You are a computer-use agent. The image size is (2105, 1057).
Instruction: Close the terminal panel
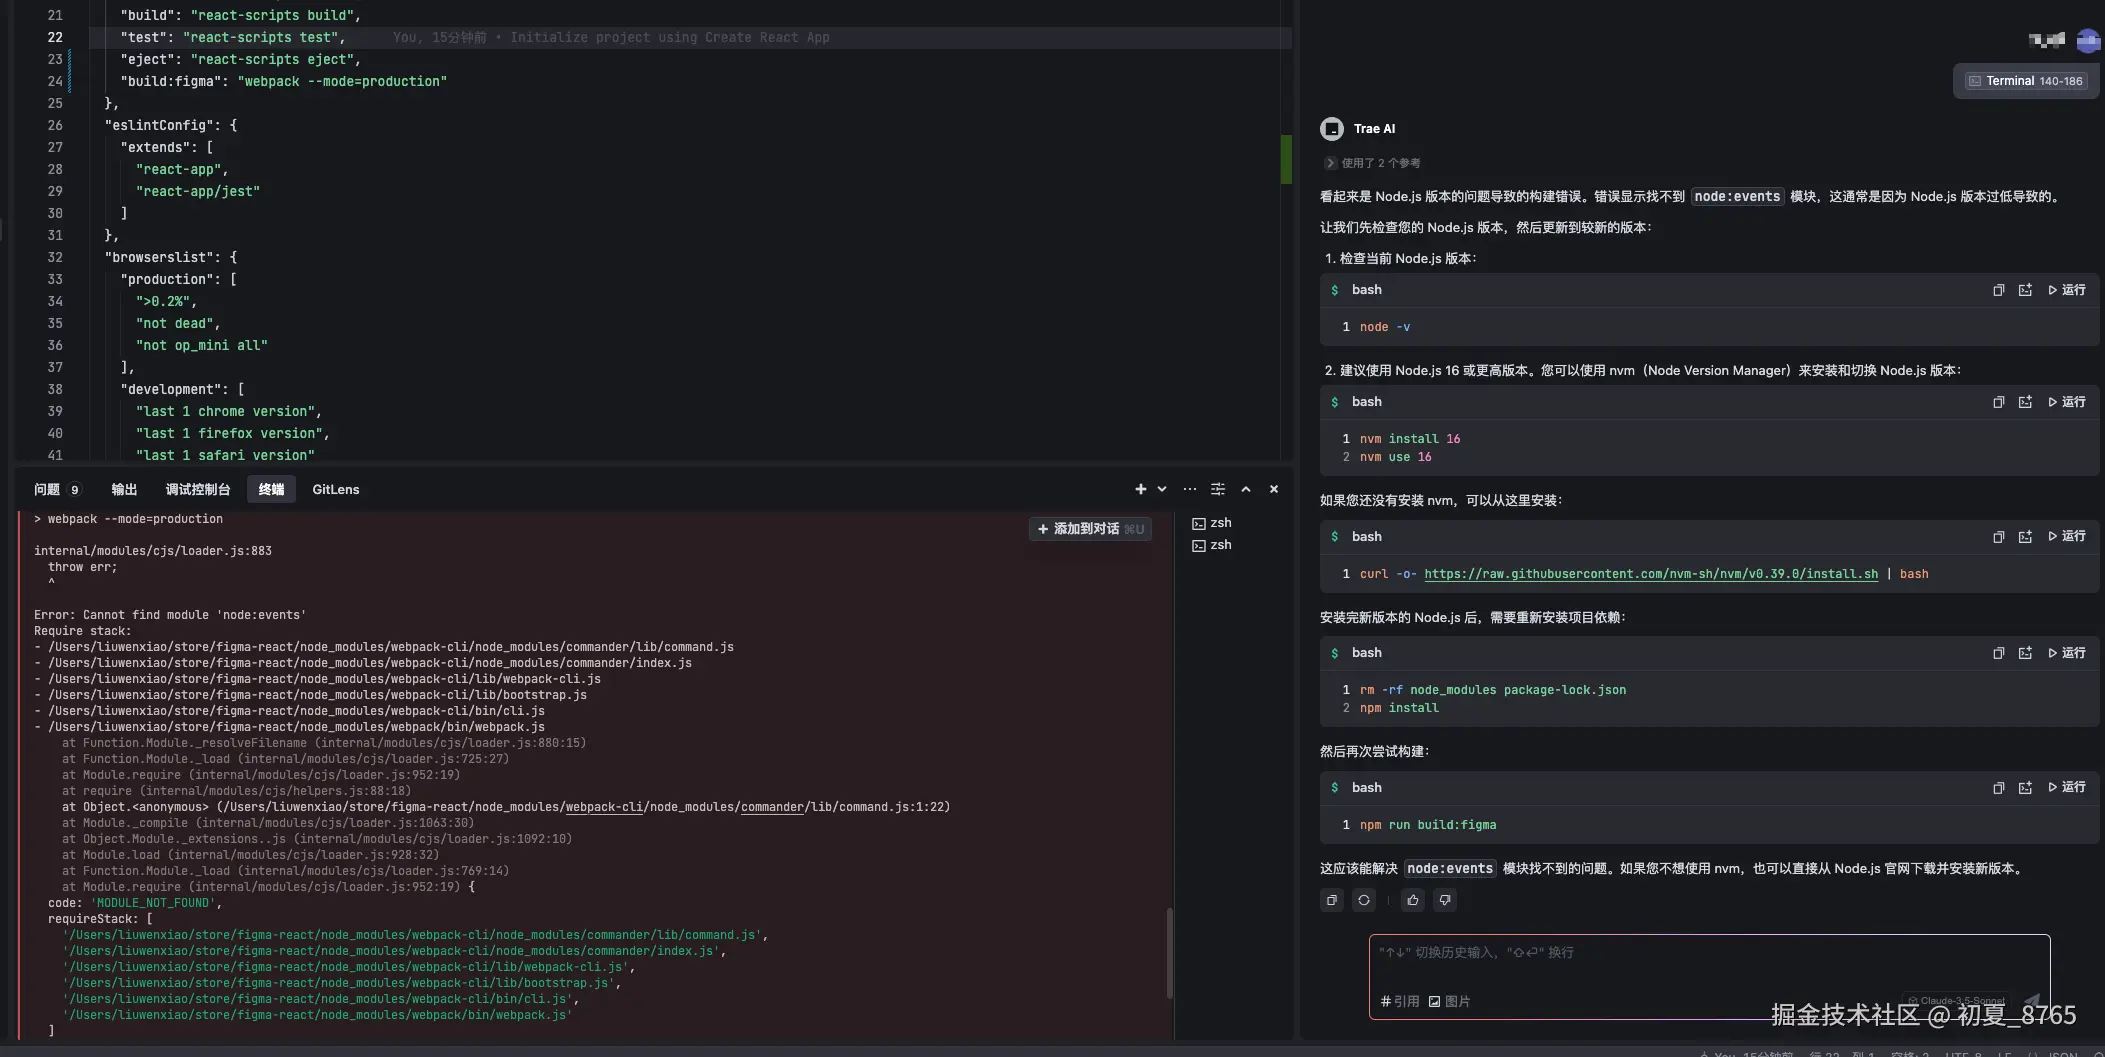point(1274,490)
